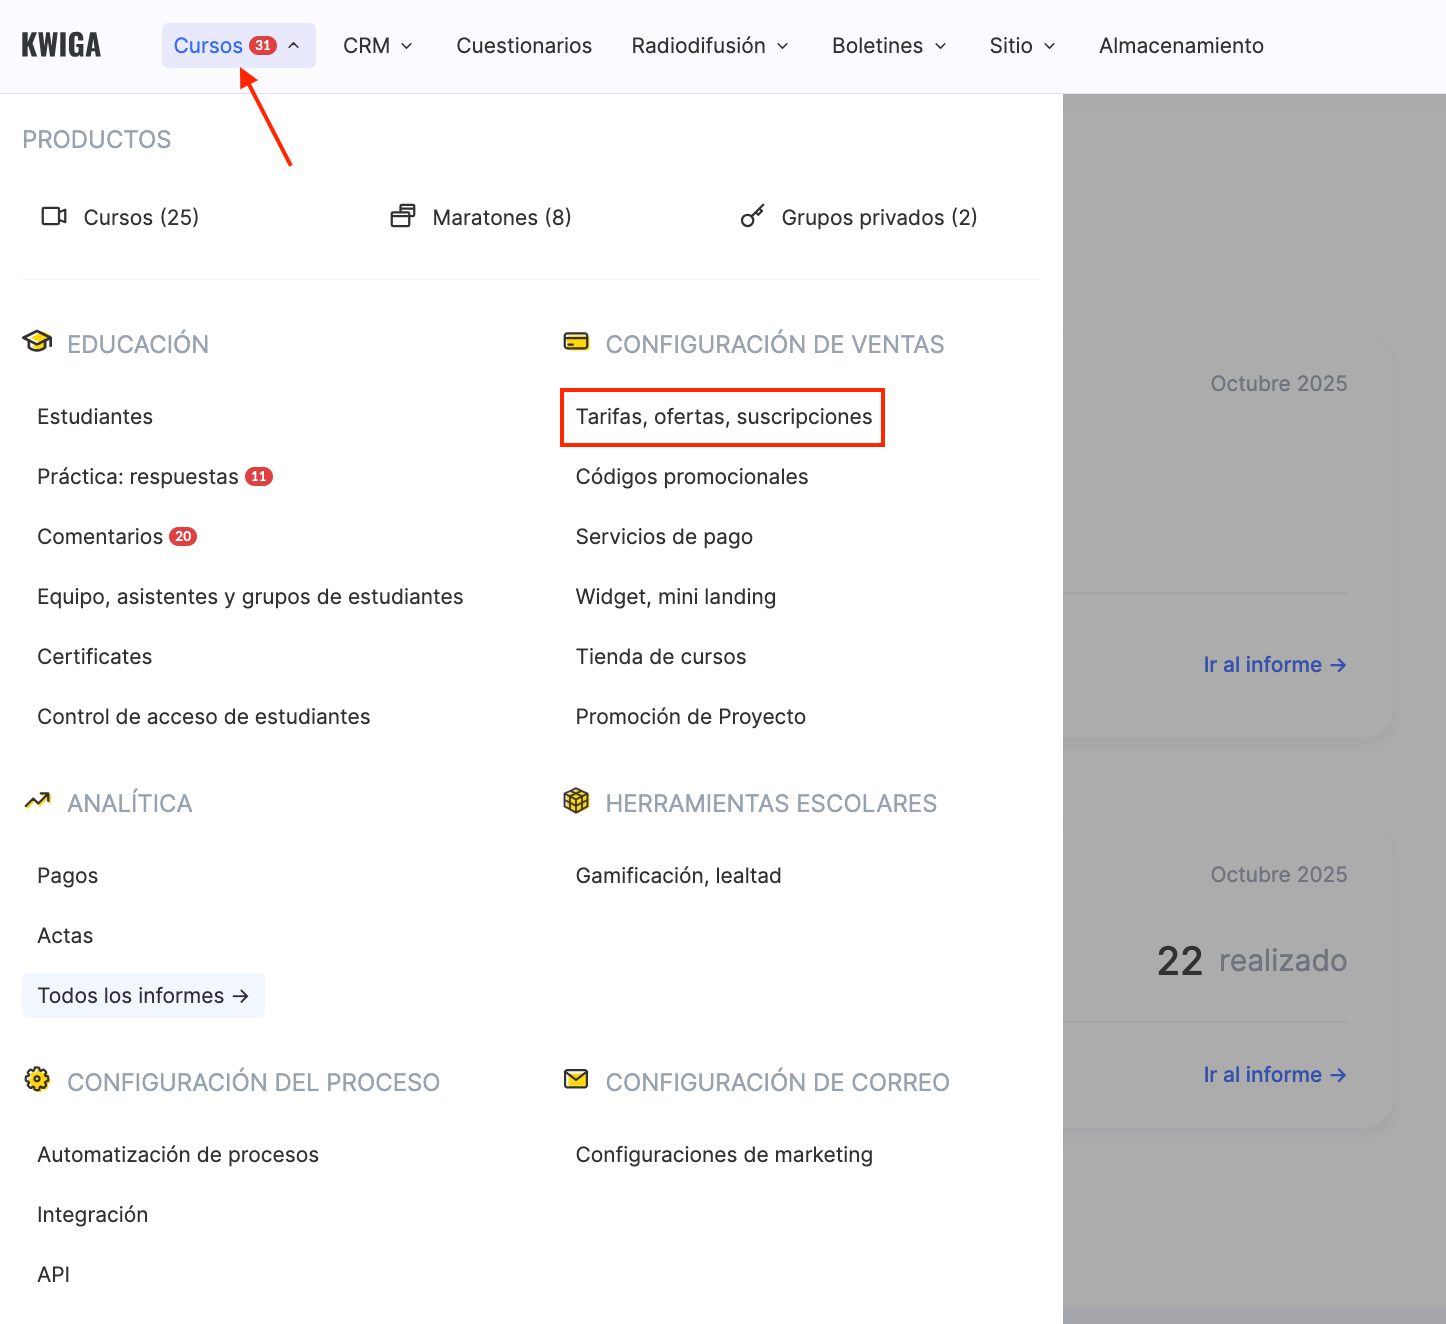Open Tarifas, ofertas, suscripciones
The image size is (1446, 1324).
(723, 417)
